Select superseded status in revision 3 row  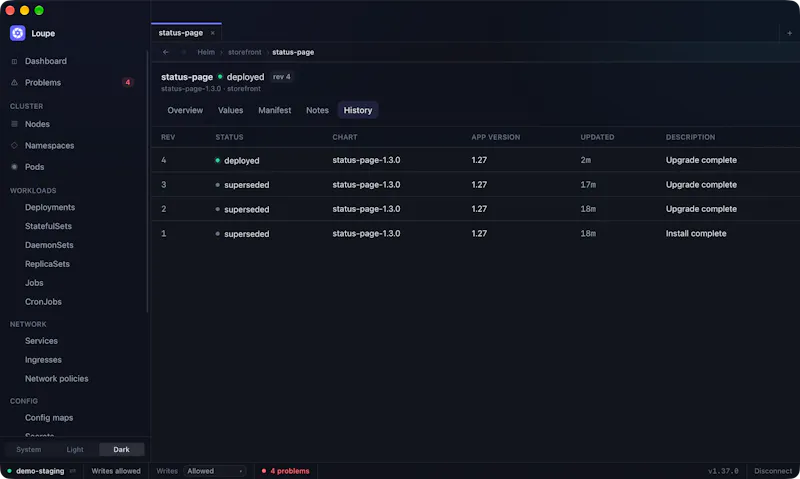point(242,185)
